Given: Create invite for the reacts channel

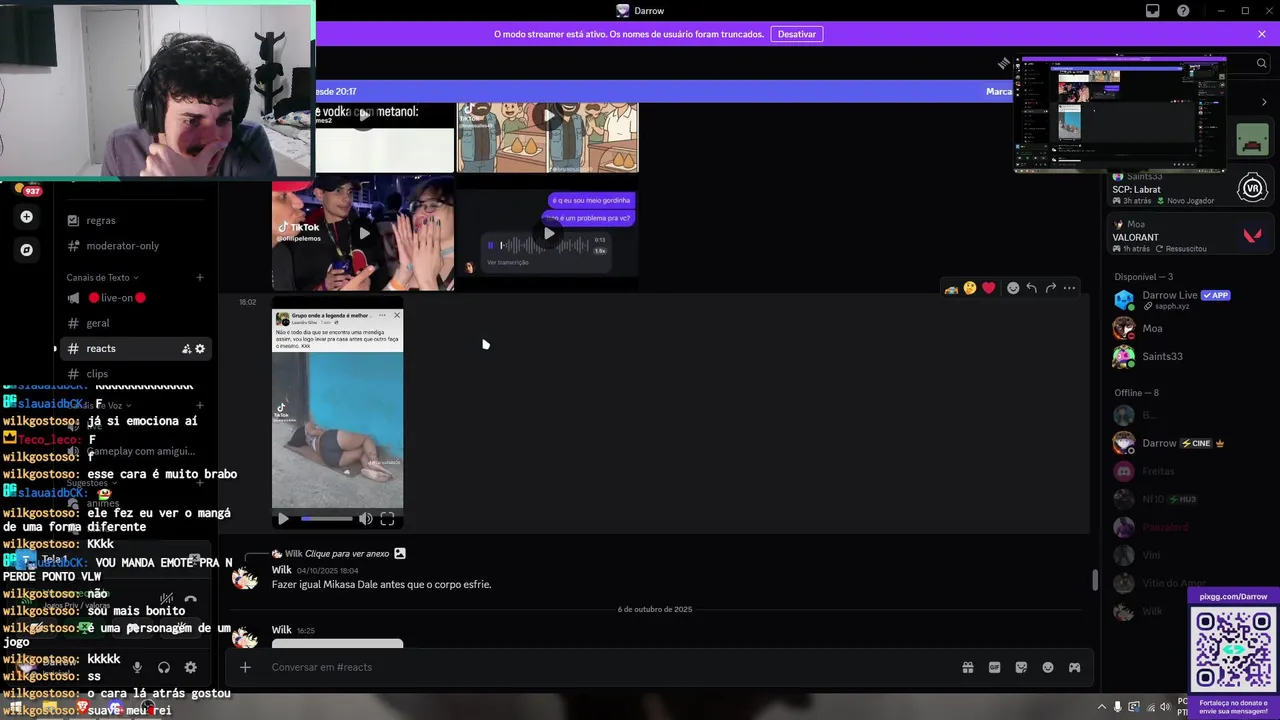Looking at the screenshot, I should coord(186,349).
